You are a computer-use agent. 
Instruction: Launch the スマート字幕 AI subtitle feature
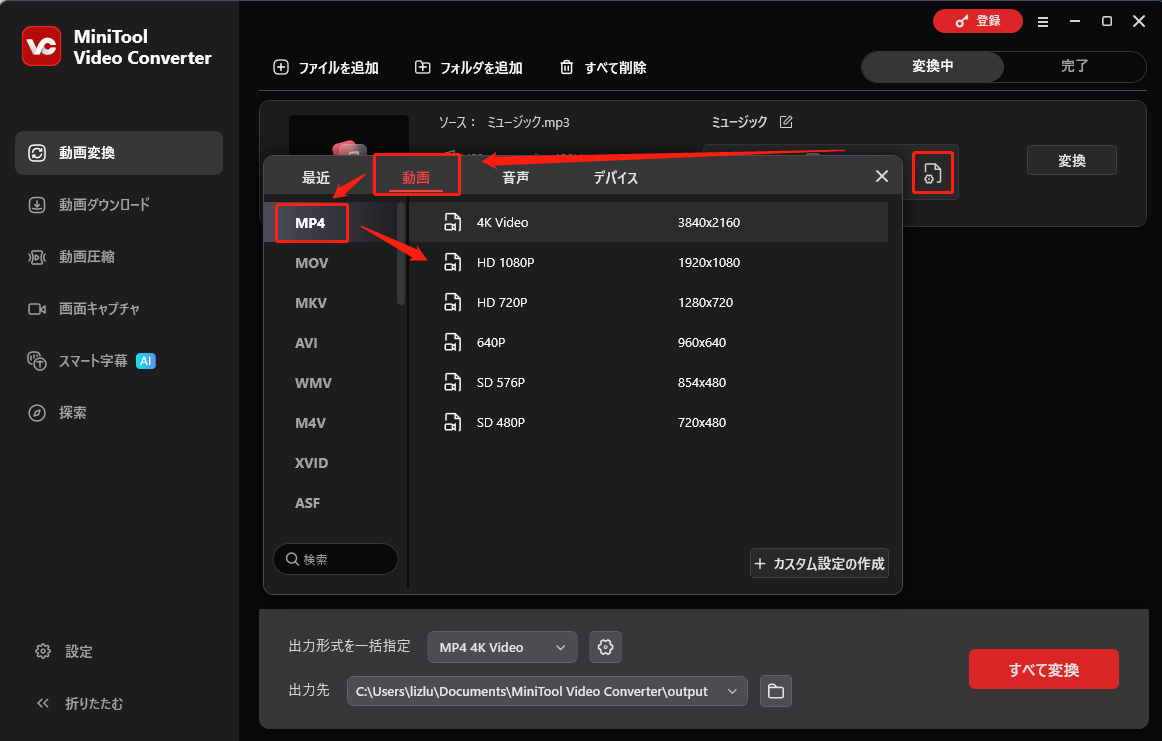point(93,360)
